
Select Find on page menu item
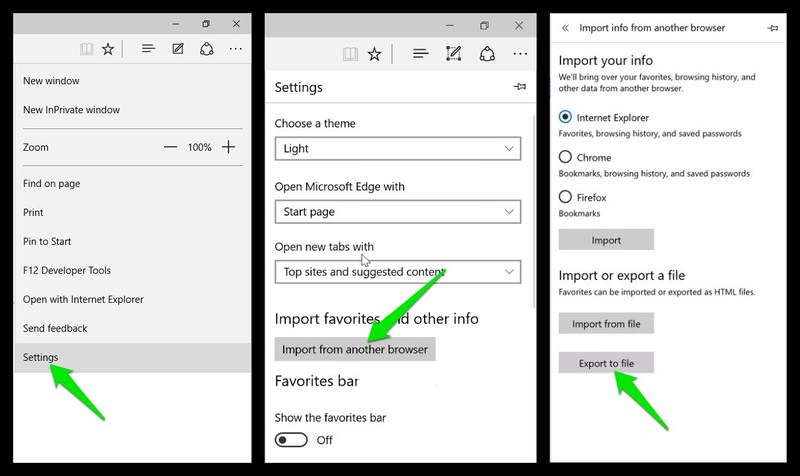click(132, 183)
